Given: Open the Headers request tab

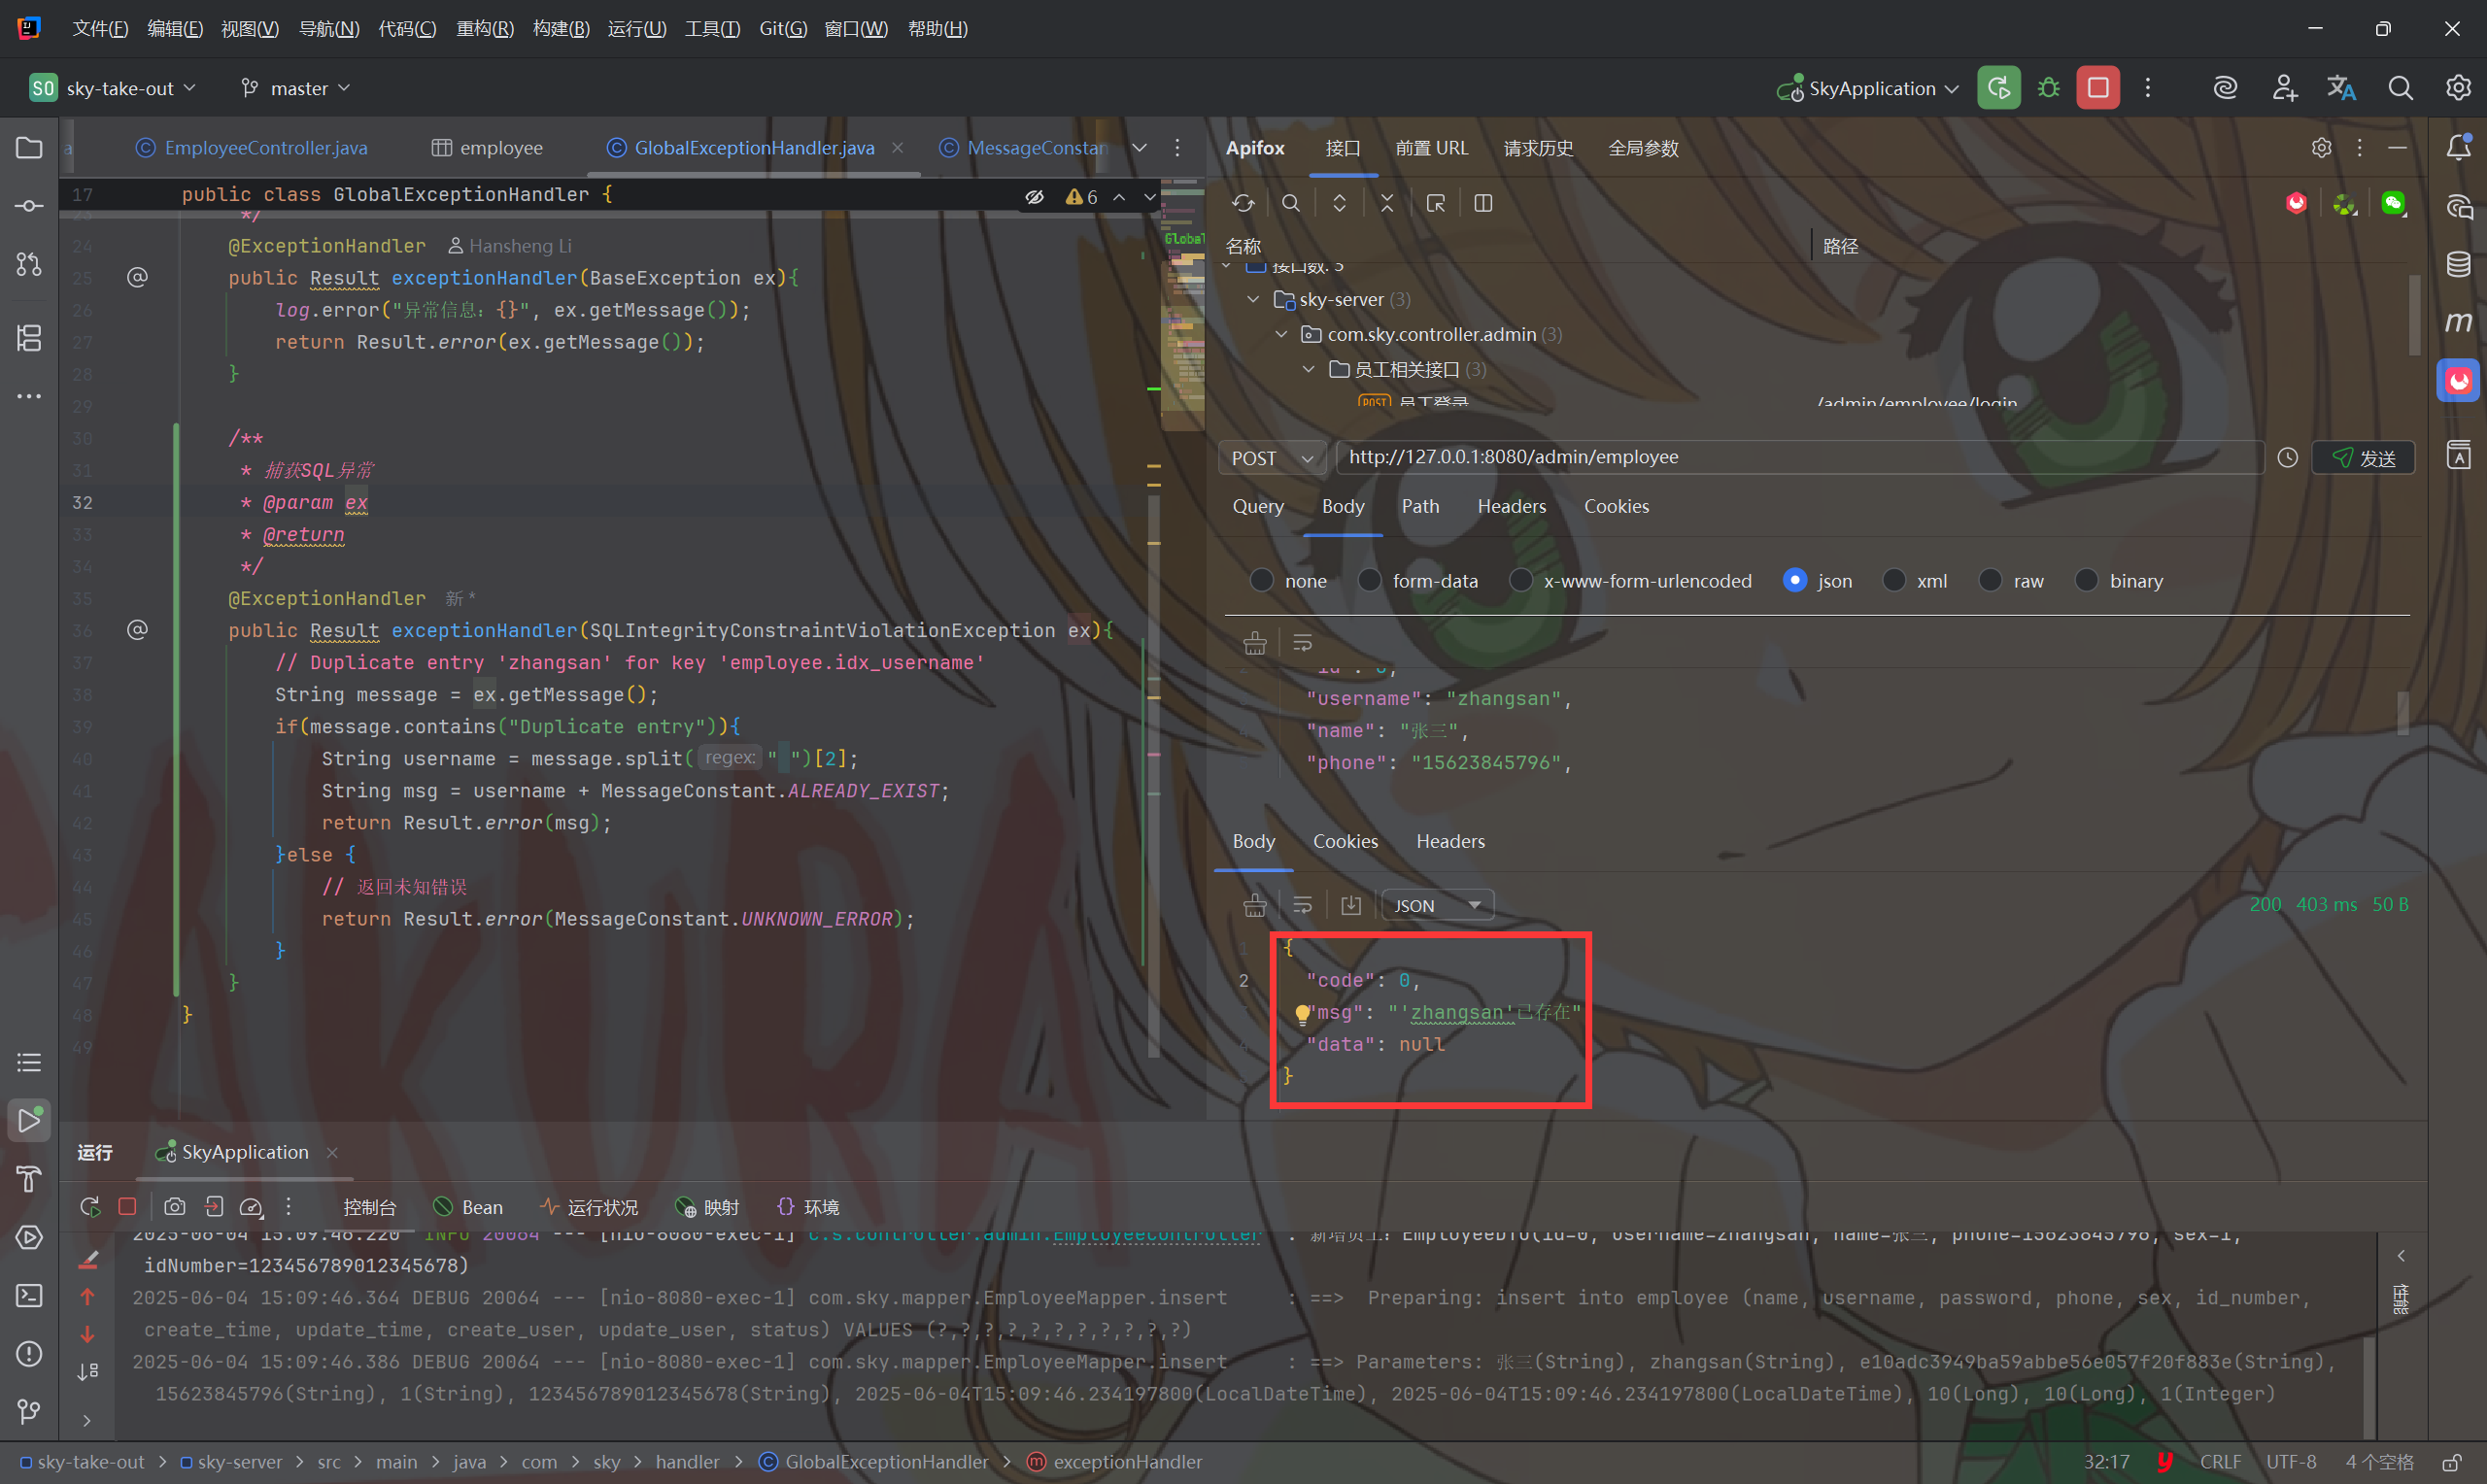Looking at the screenshot, I should pos(1511,506).
